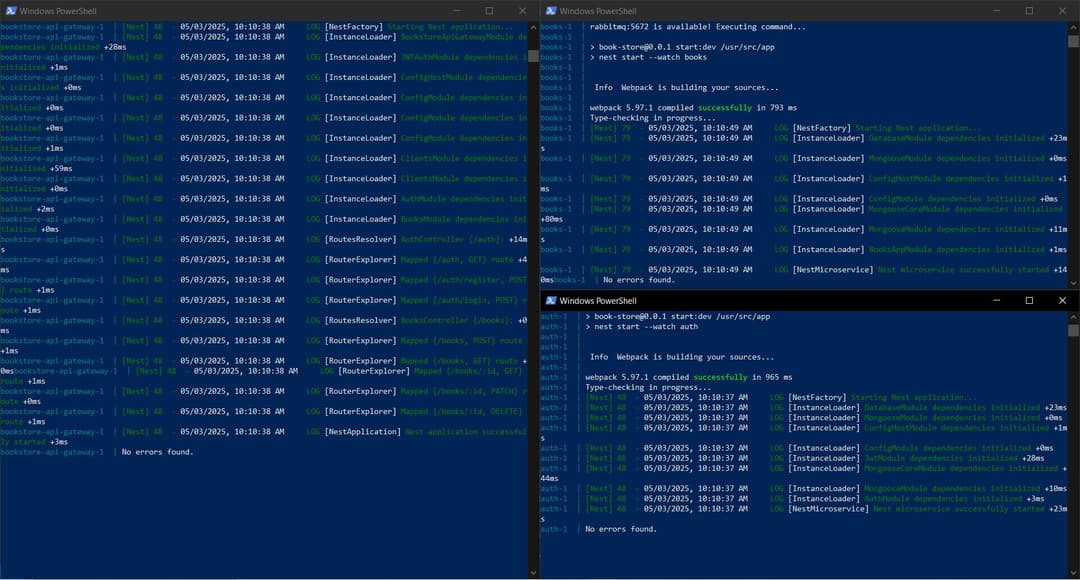Maximize the api-gateway PowerShell window
This screenshot has width=1080, height=580.
click(489, 10)
